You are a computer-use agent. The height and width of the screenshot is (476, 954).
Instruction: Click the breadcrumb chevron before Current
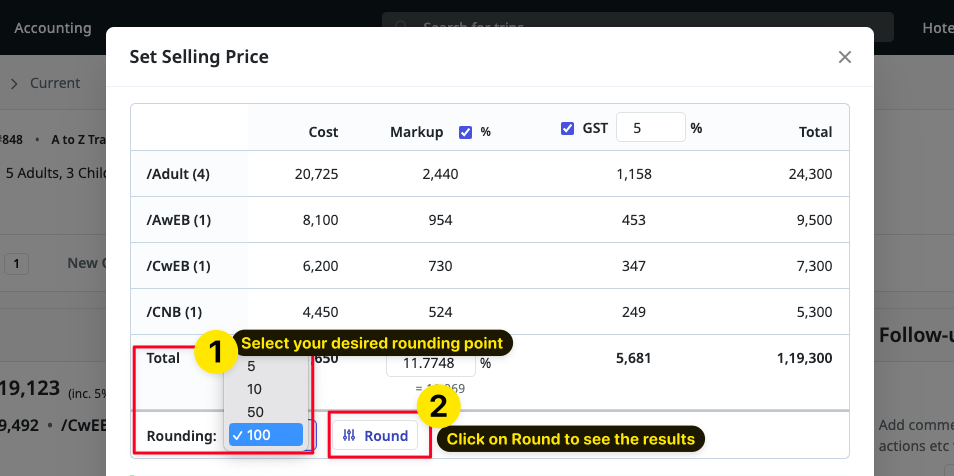pos(14,84)
